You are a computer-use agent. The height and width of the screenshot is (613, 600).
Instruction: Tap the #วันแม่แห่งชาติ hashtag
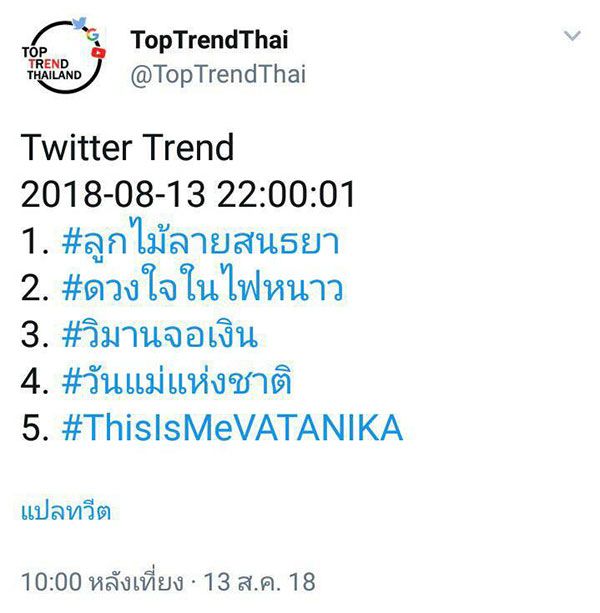[181, 381]
